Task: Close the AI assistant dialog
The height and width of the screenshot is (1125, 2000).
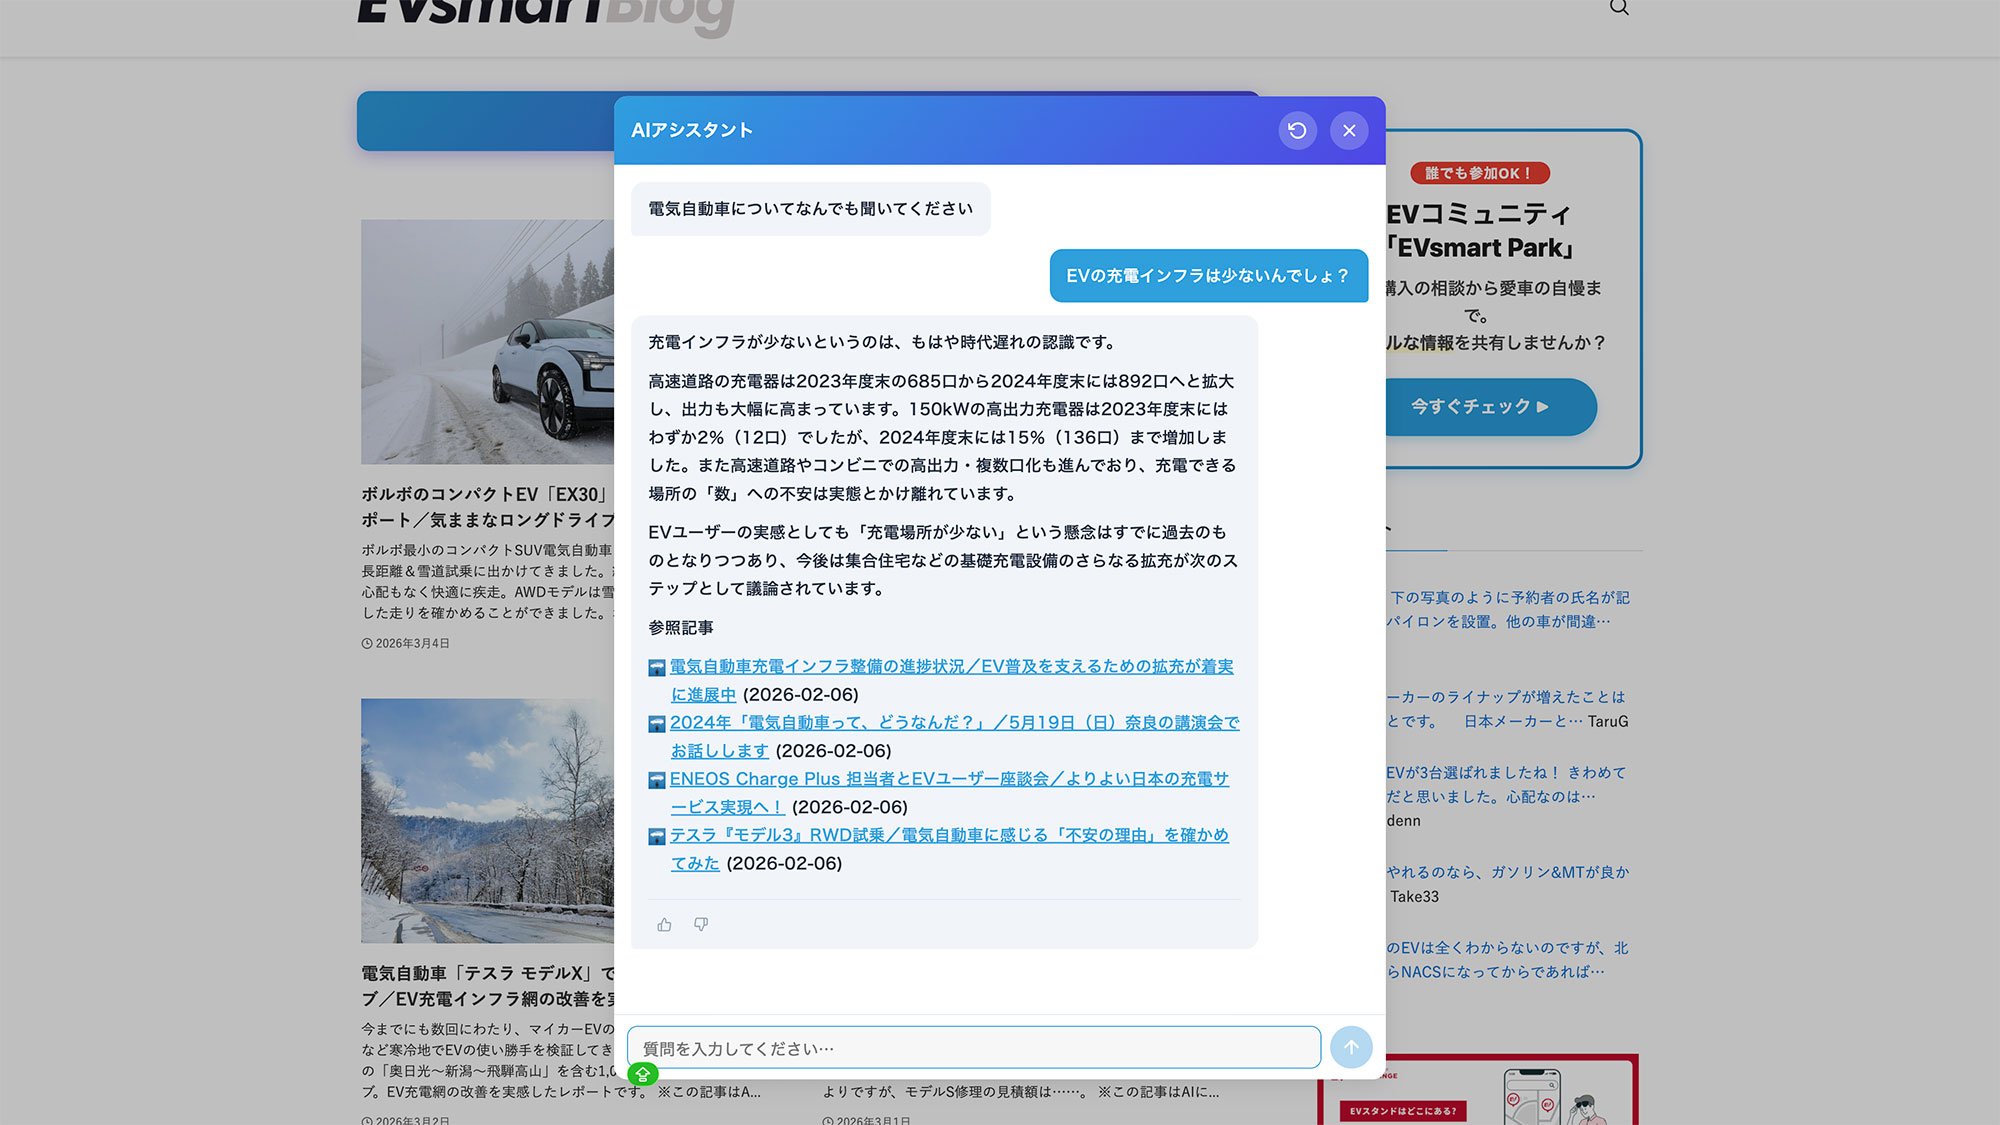Action: pyautogui.click(x=1349, y=130)
